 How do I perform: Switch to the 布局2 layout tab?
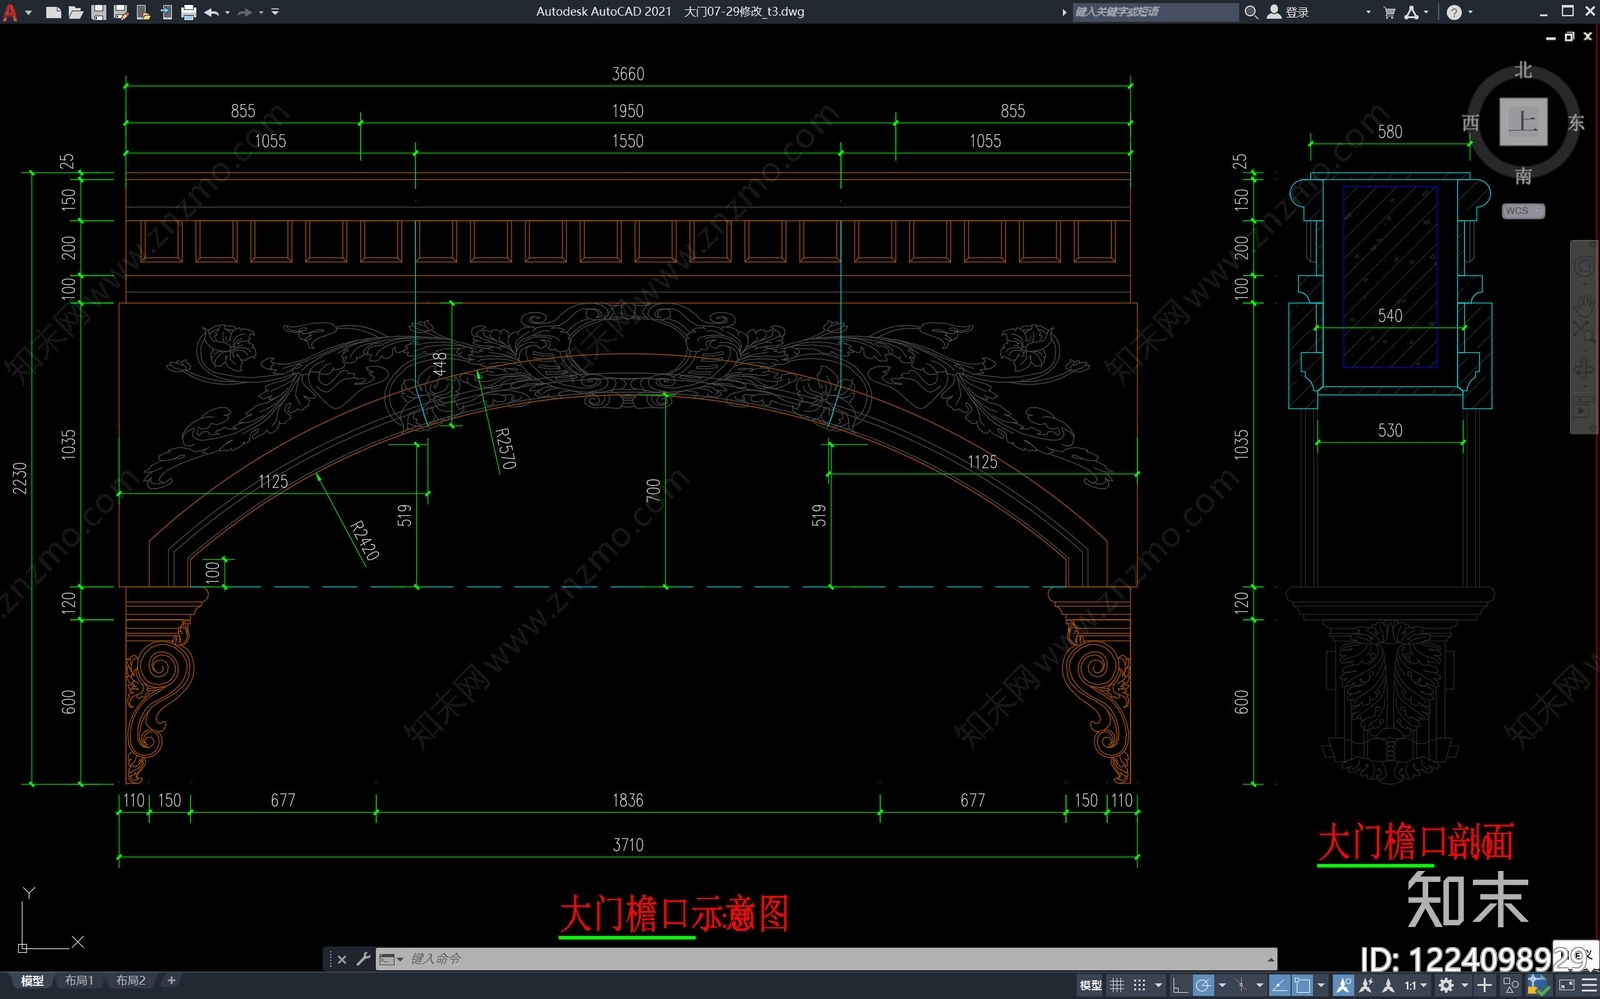click(130, 981)
